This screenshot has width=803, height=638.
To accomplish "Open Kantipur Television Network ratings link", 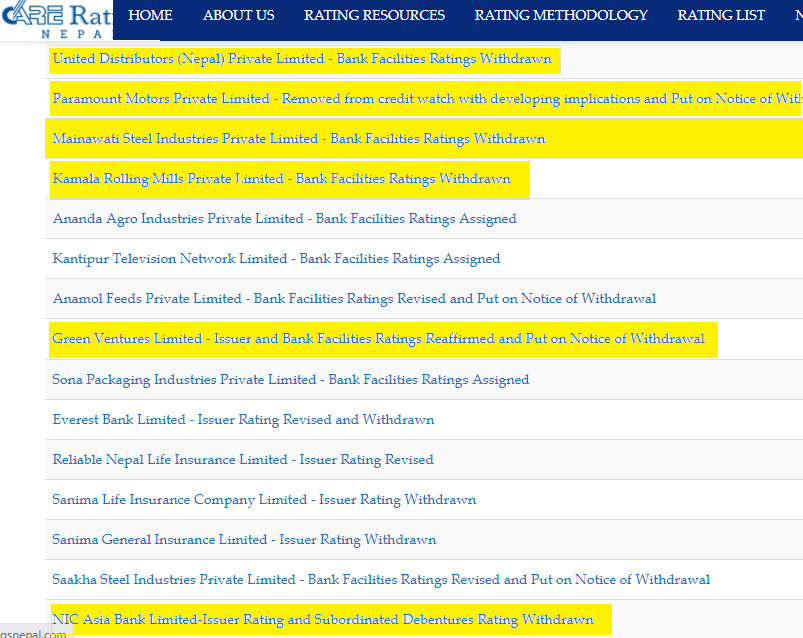I will click(277, 259).
